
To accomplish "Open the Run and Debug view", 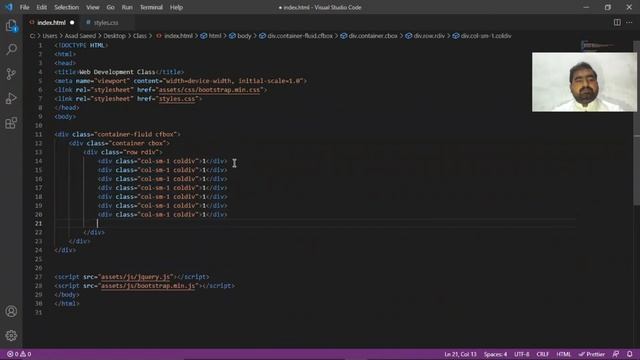I will 11,98.
